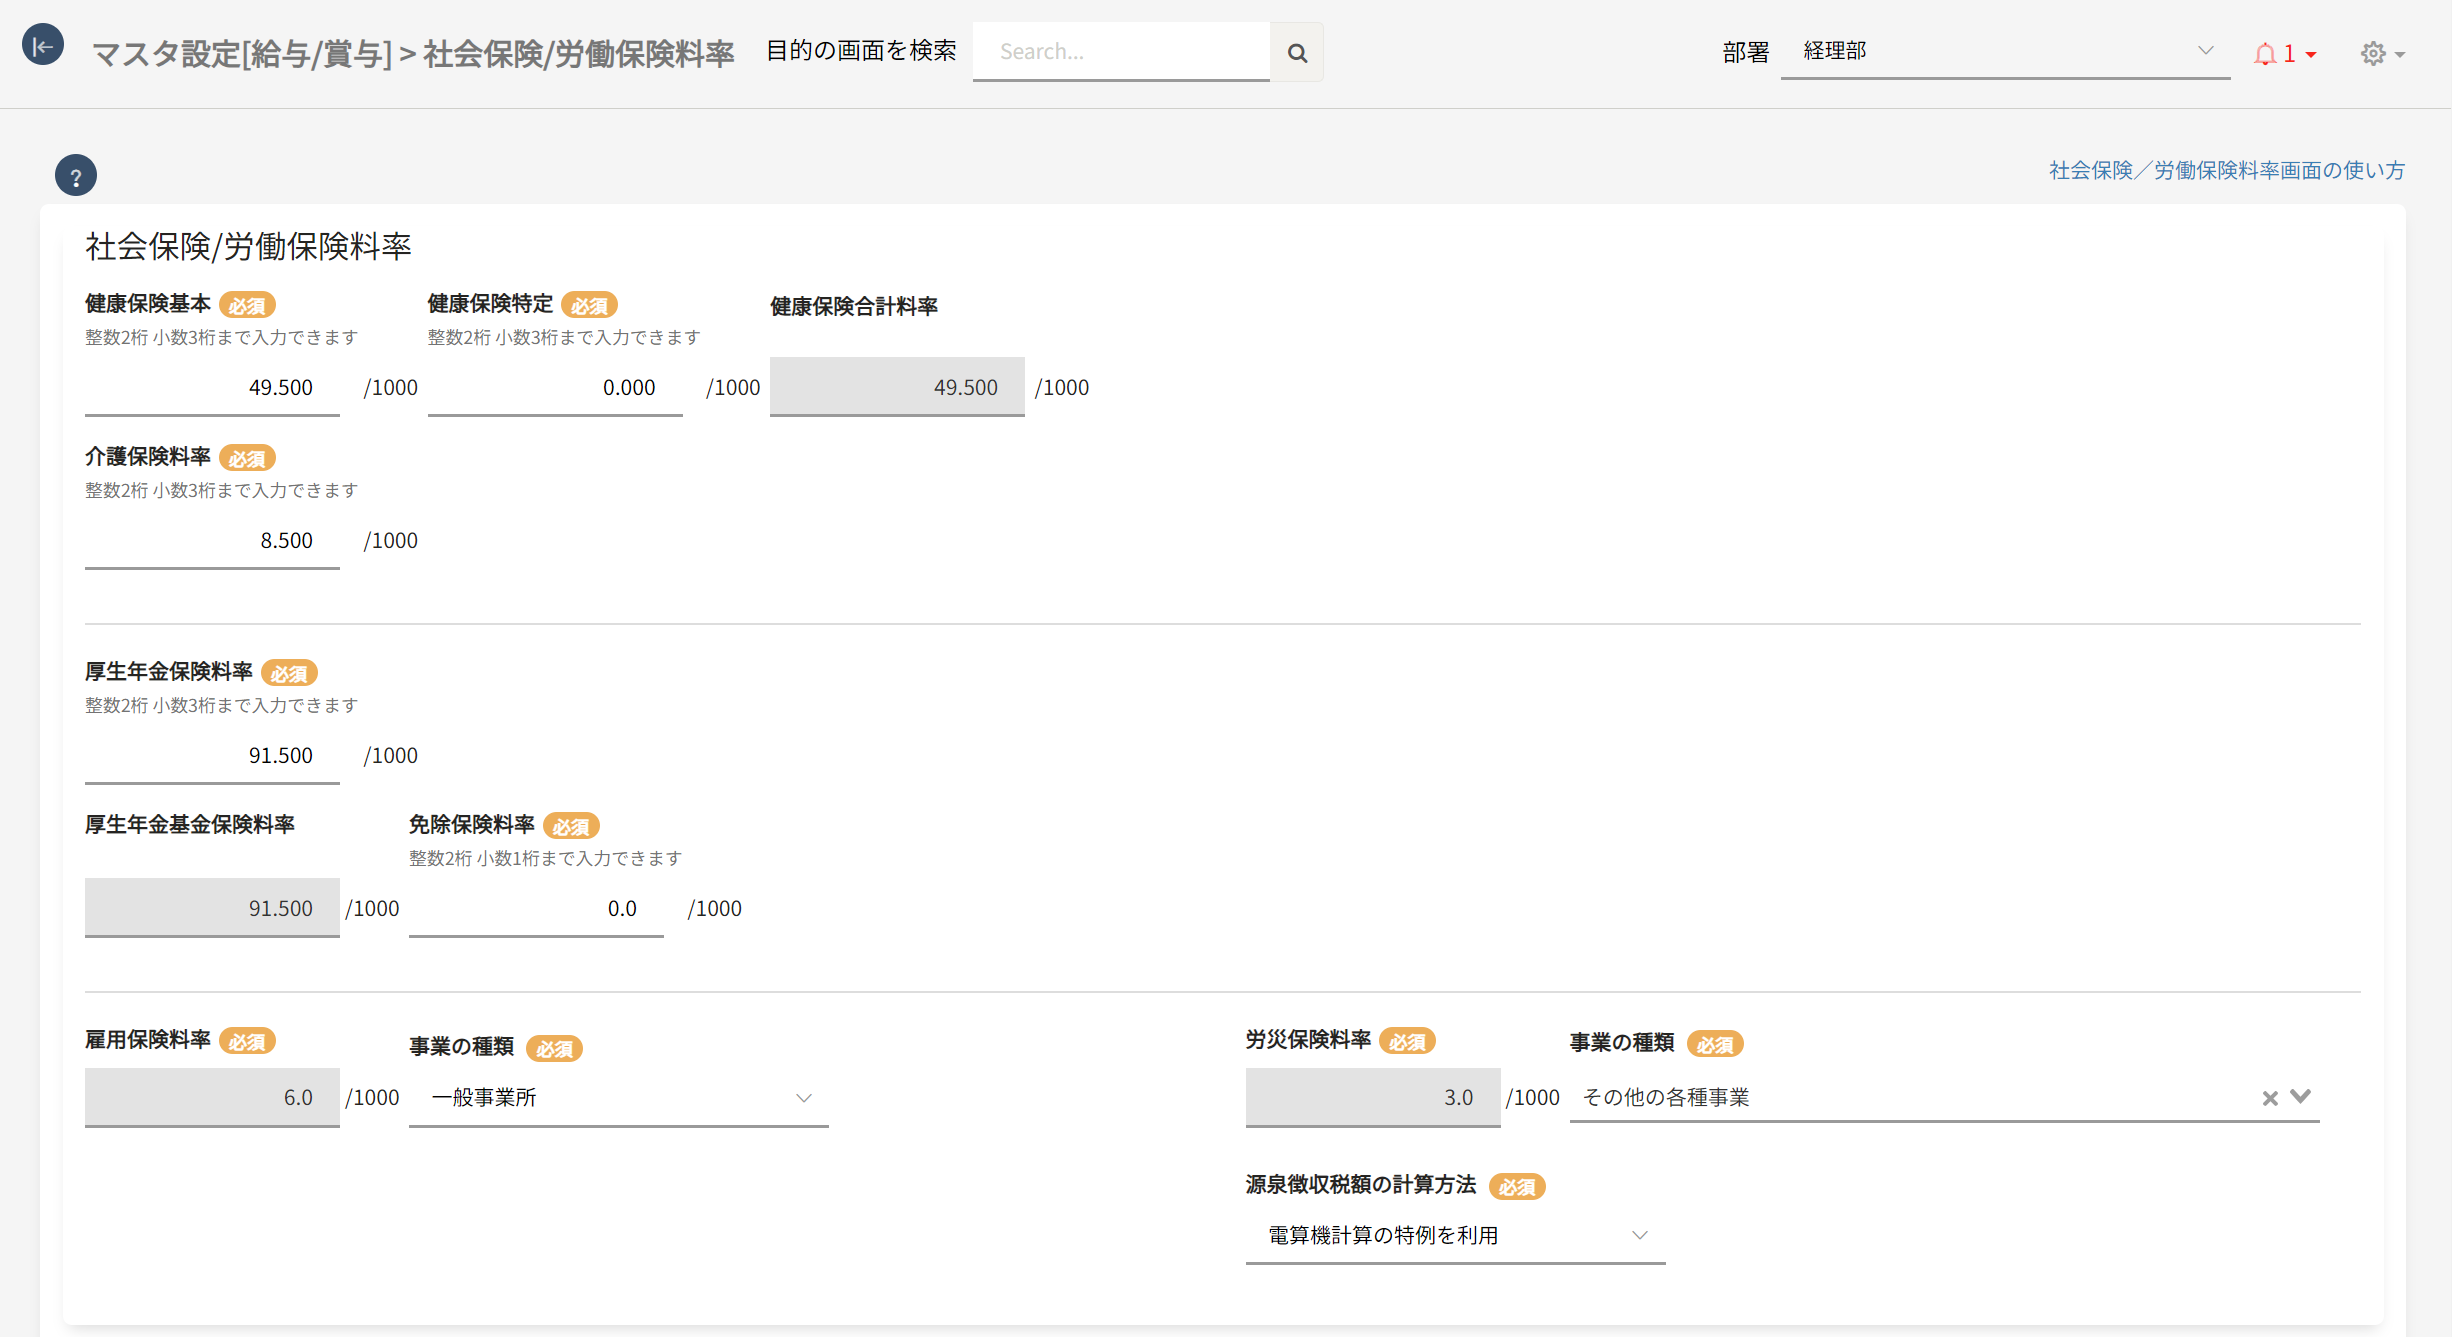Image resolution: width=2452 pixels, height=1337 pixels.
Task: Click マスタ設定[給与/賞与] breadcrumb
Action: point(242,54)
